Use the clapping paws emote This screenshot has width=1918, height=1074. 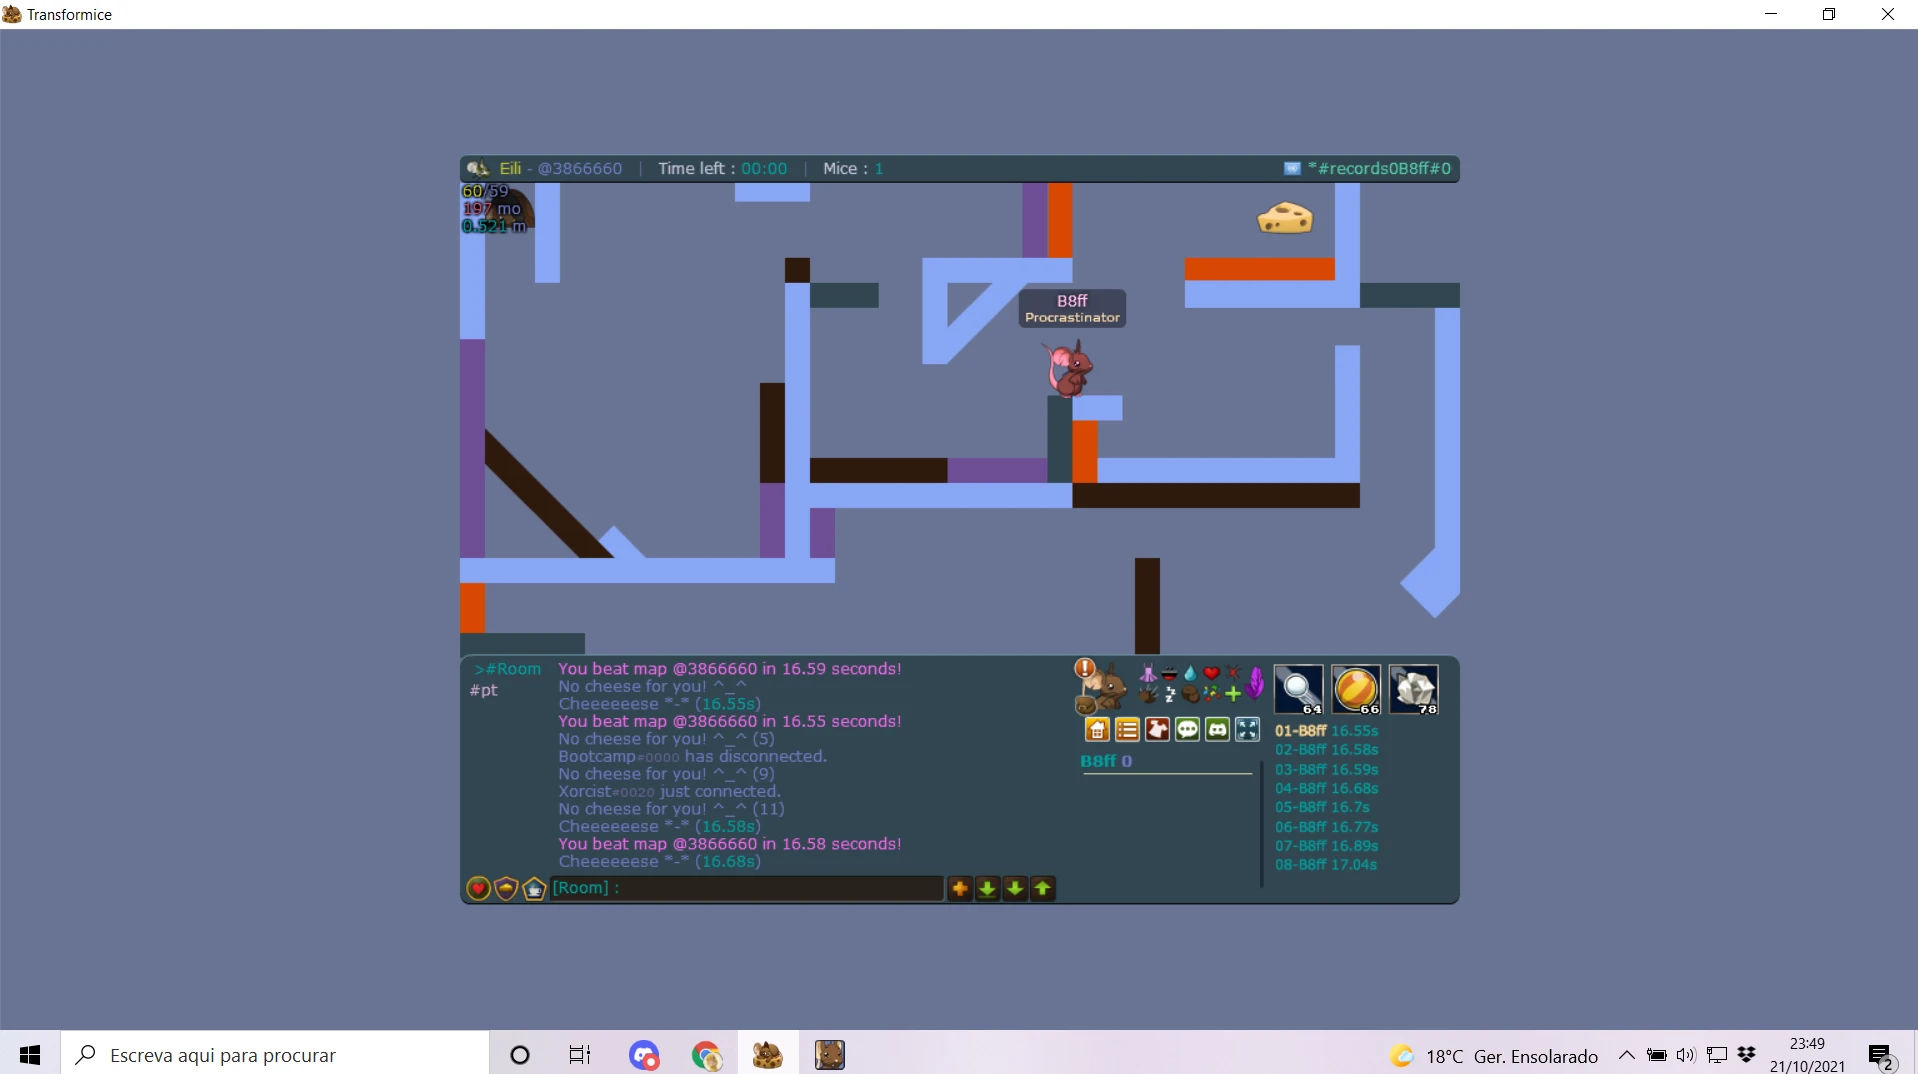[x=1148, y=694]
